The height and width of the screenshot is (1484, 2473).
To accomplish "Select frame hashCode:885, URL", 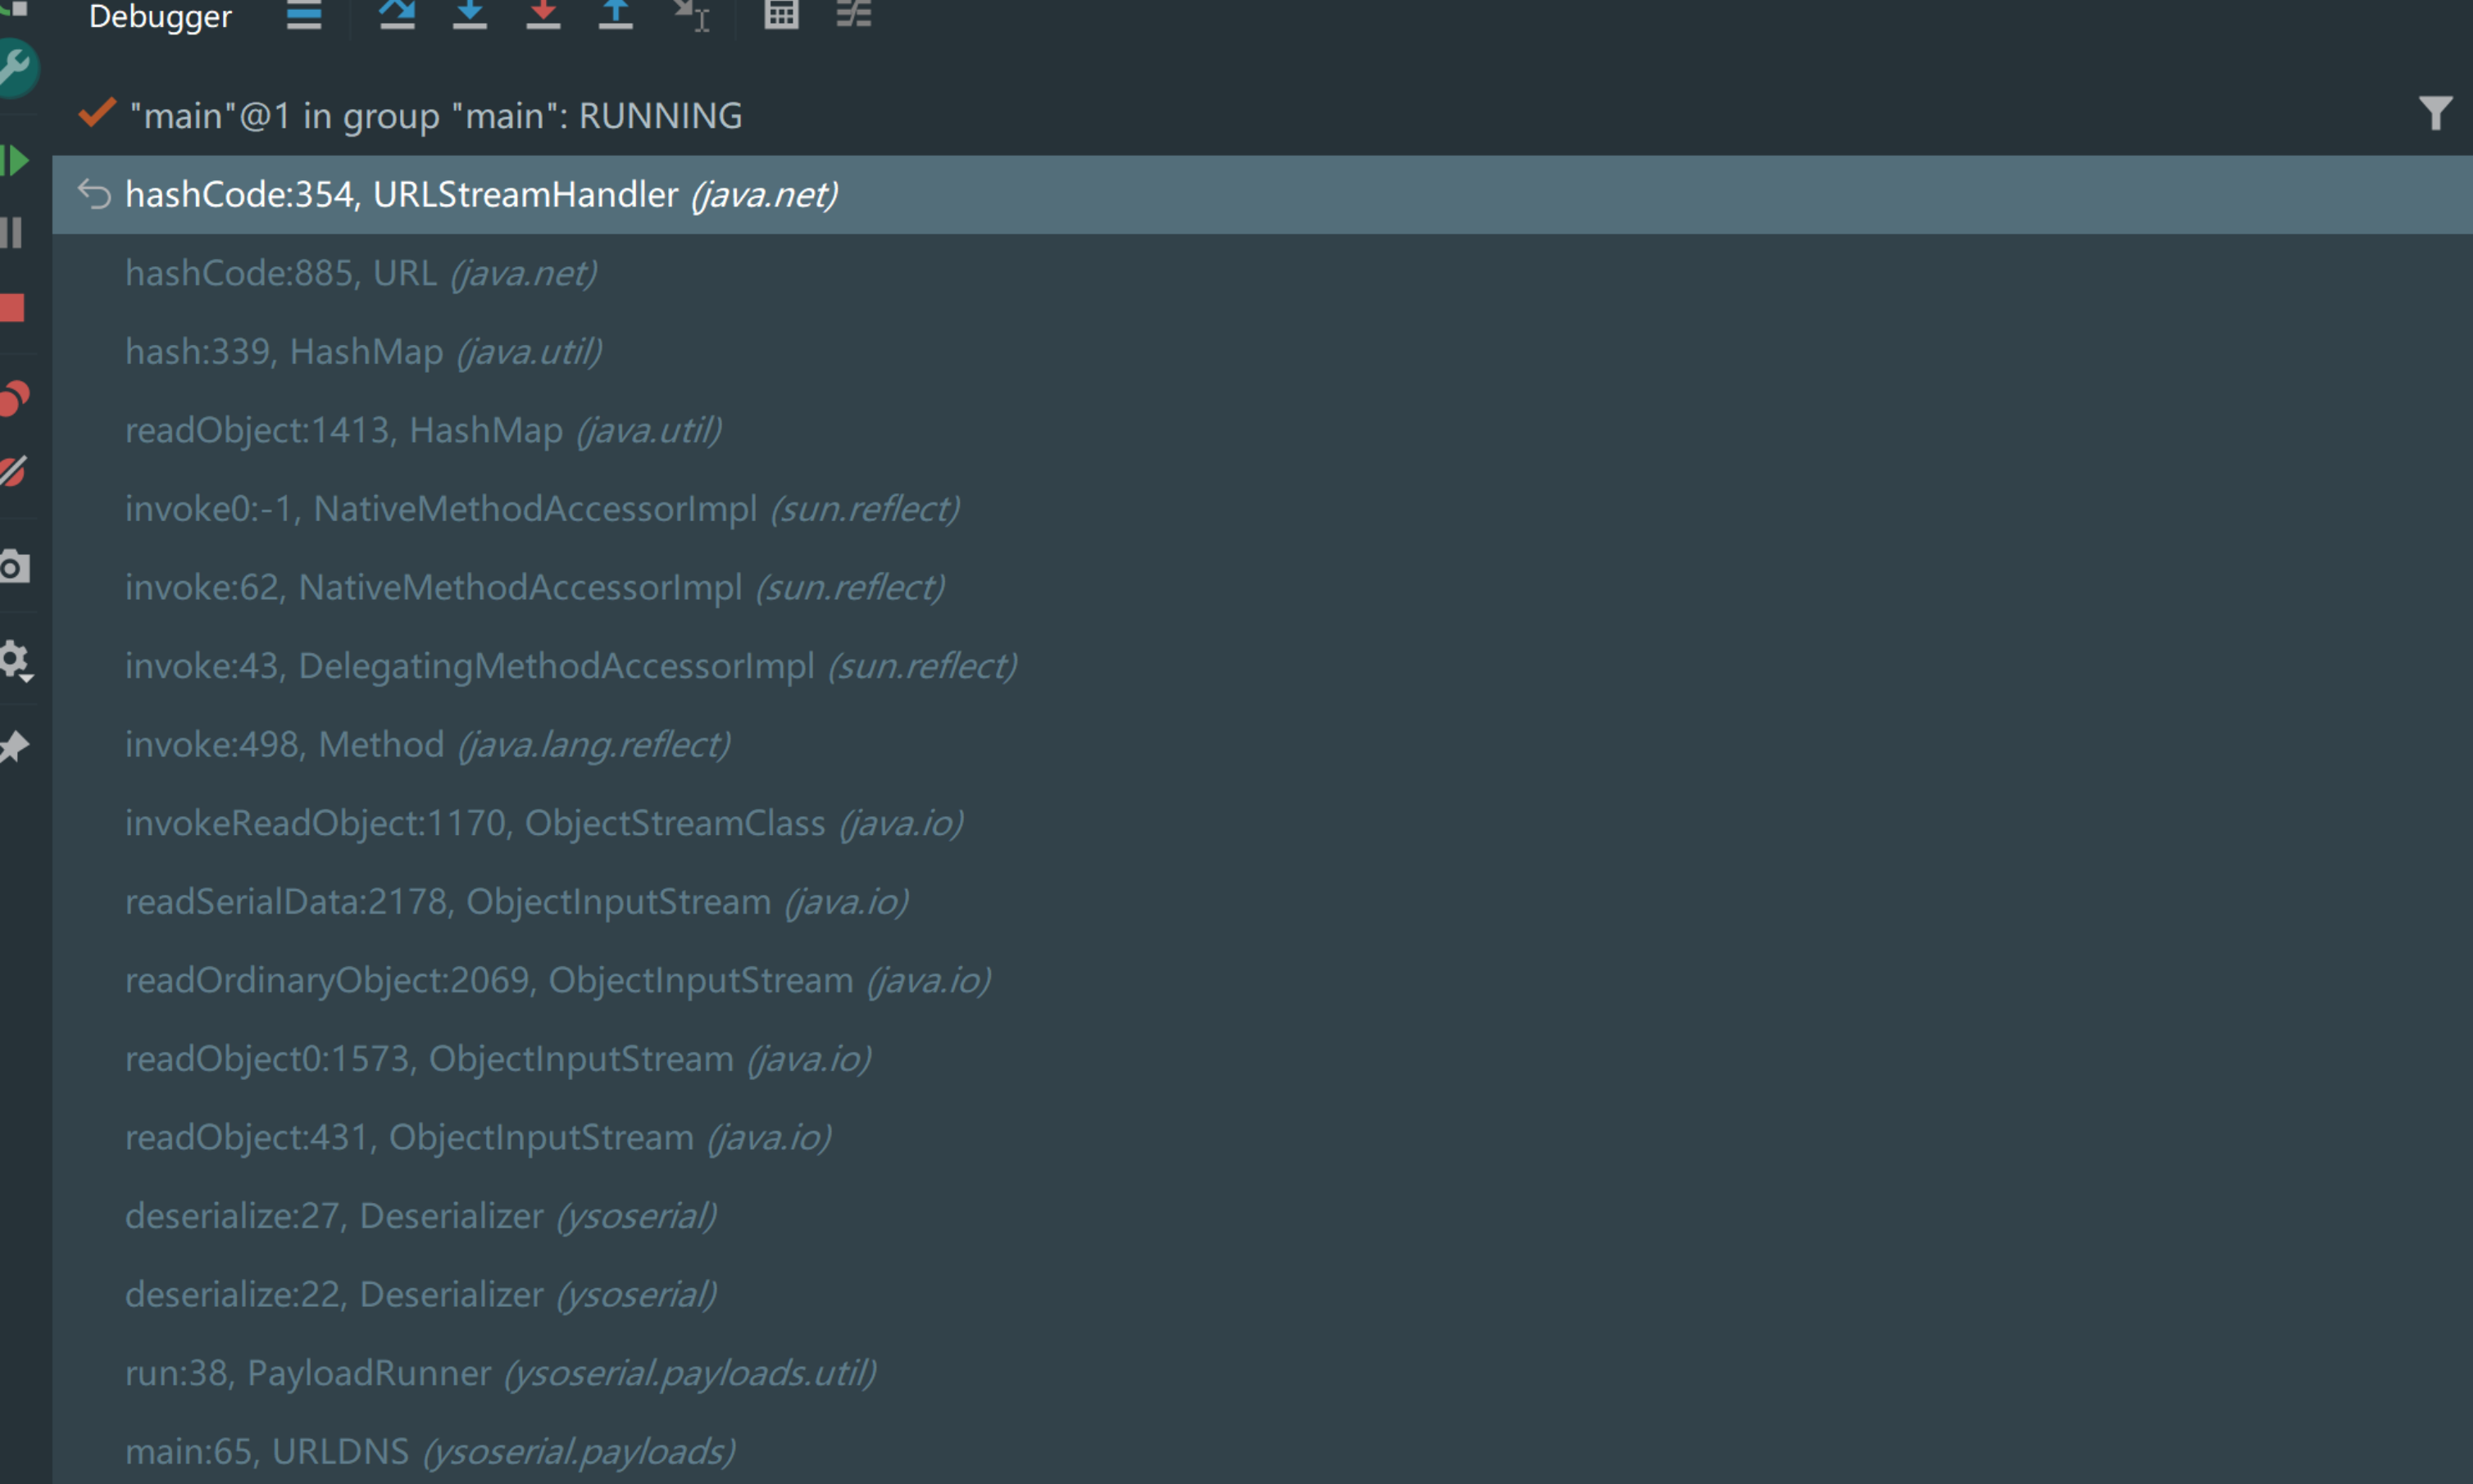I will [1262, 273].
